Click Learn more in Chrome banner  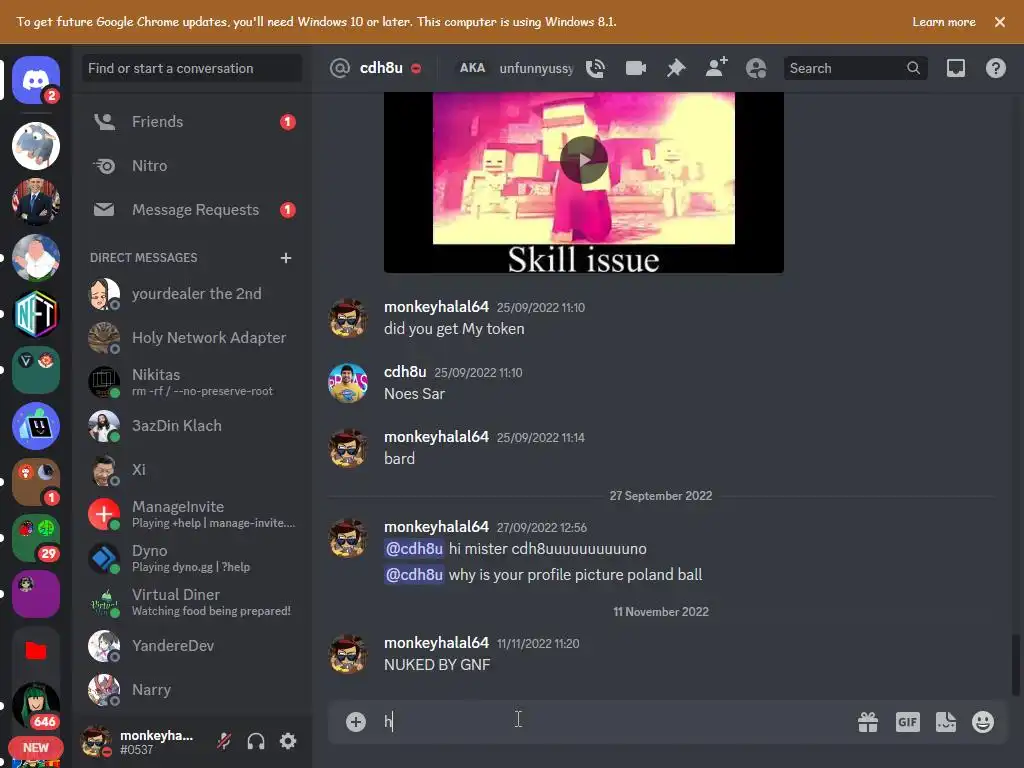(944, 22)
